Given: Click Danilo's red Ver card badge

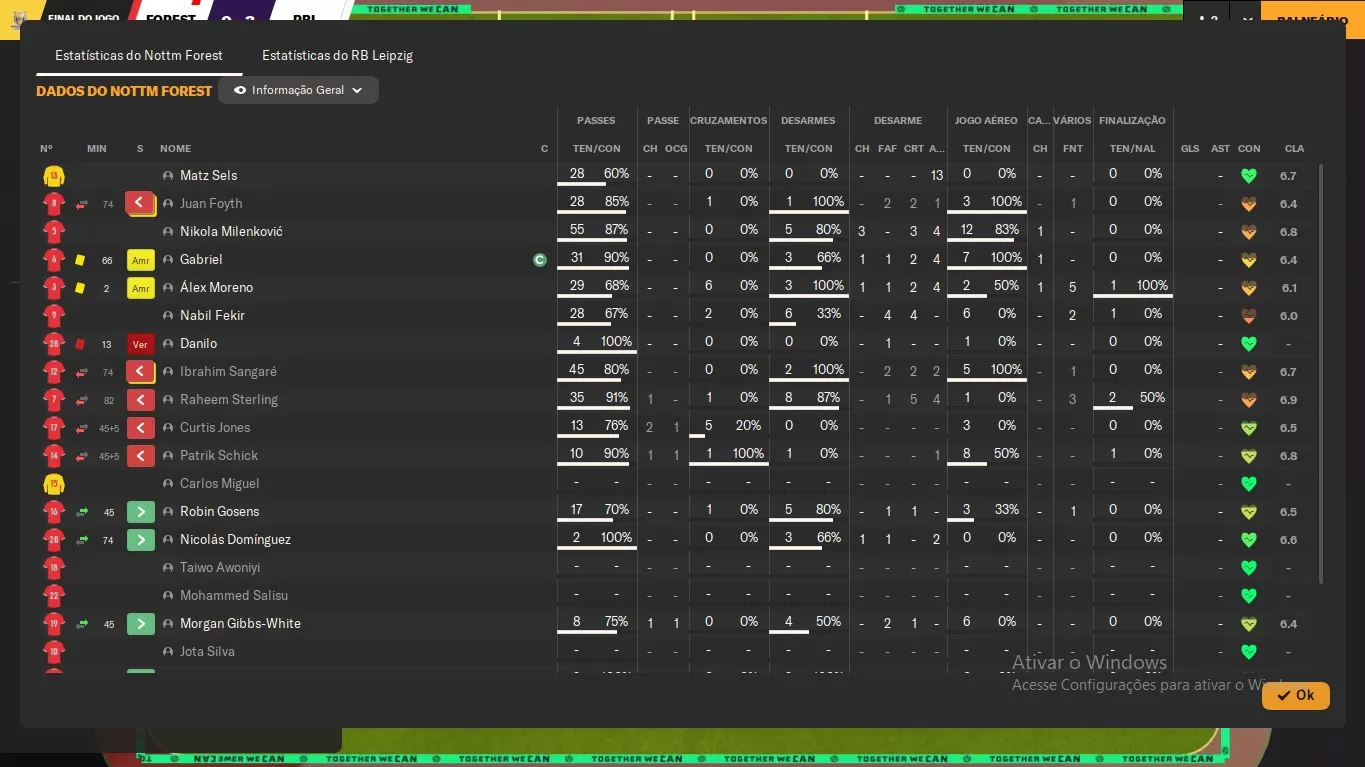Looking at the screenshot, I should click(141, 344).
